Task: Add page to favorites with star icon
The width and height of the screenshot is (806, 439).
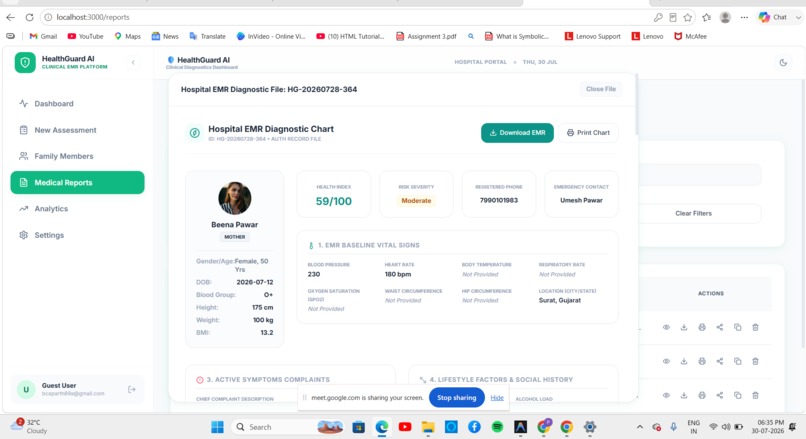Action: pyautogui.click(x=688, y=17)
